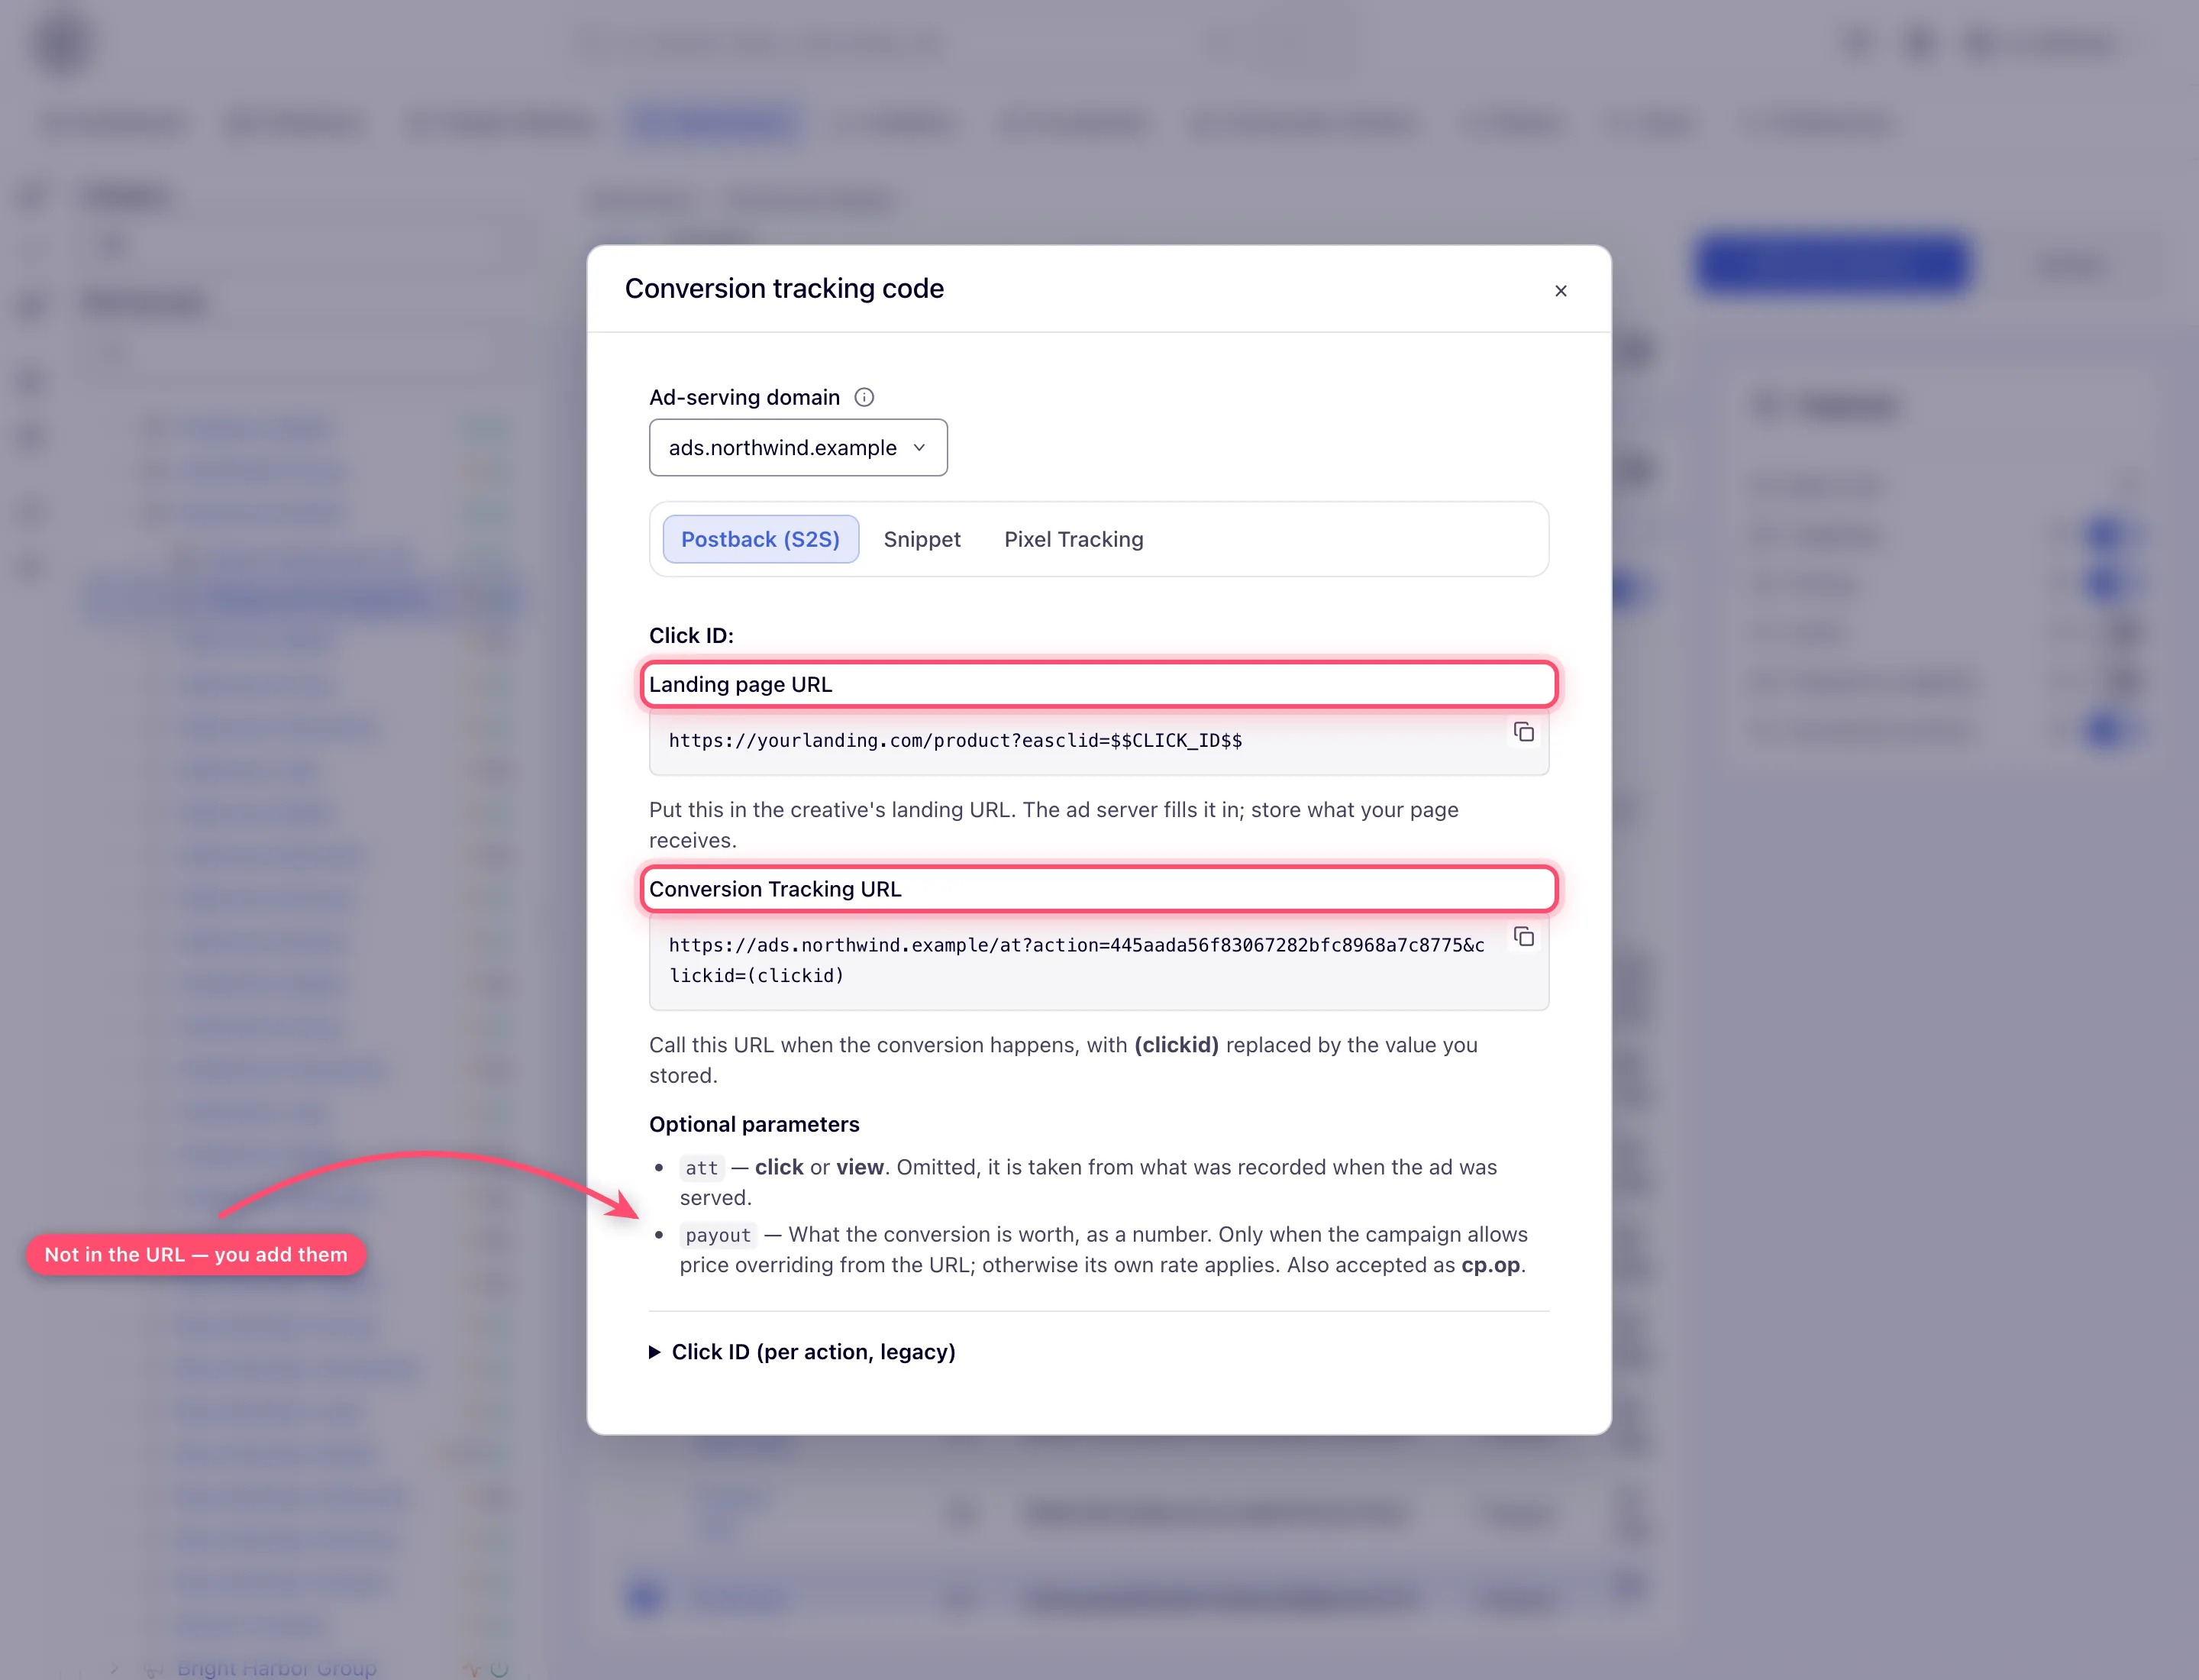The width and height of the screenshot is (2199, 1680).
Task: Click the conversion tracking URL code text
Action: coord(1077,960)
